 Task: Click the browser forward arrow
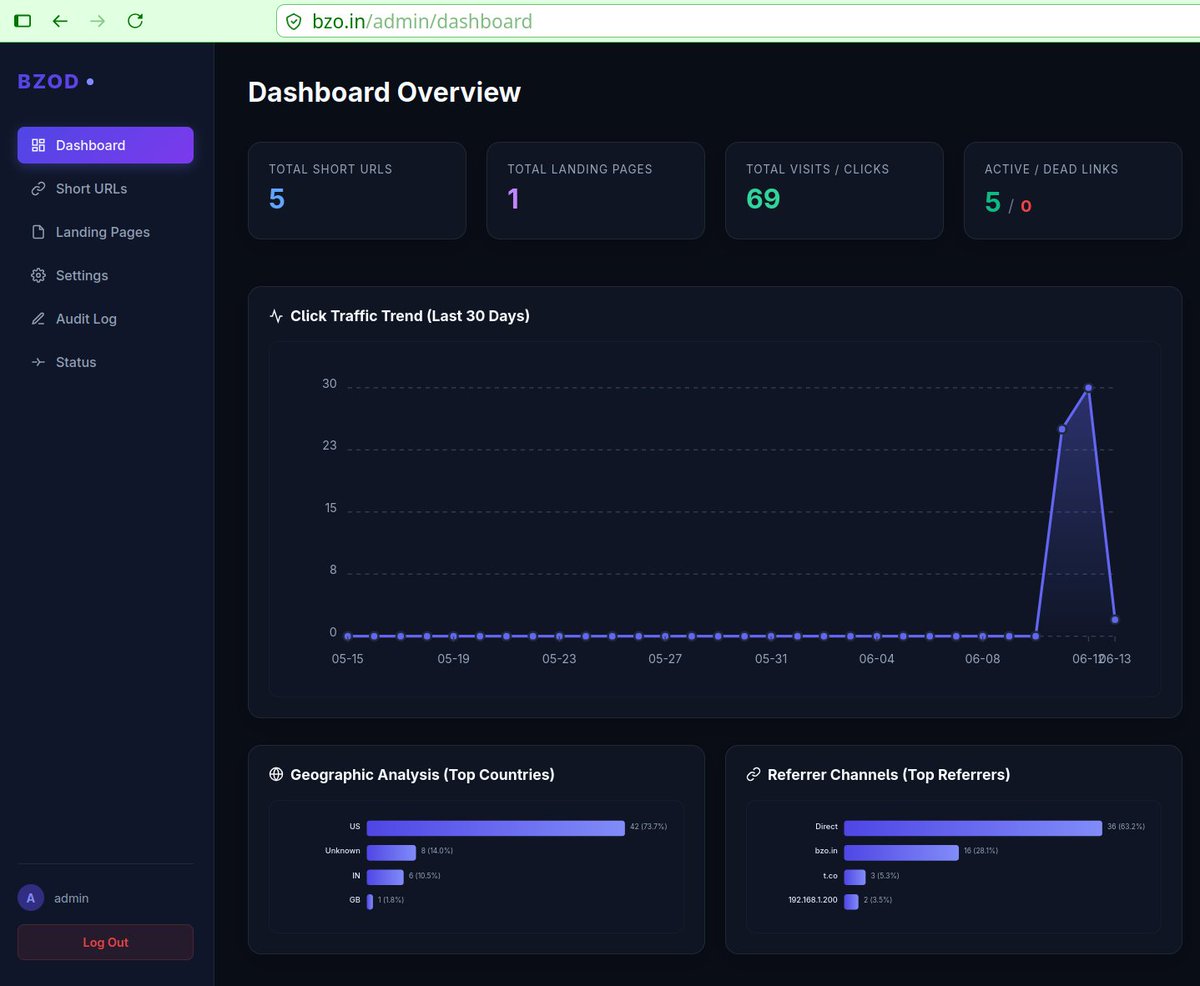(97, 21)
